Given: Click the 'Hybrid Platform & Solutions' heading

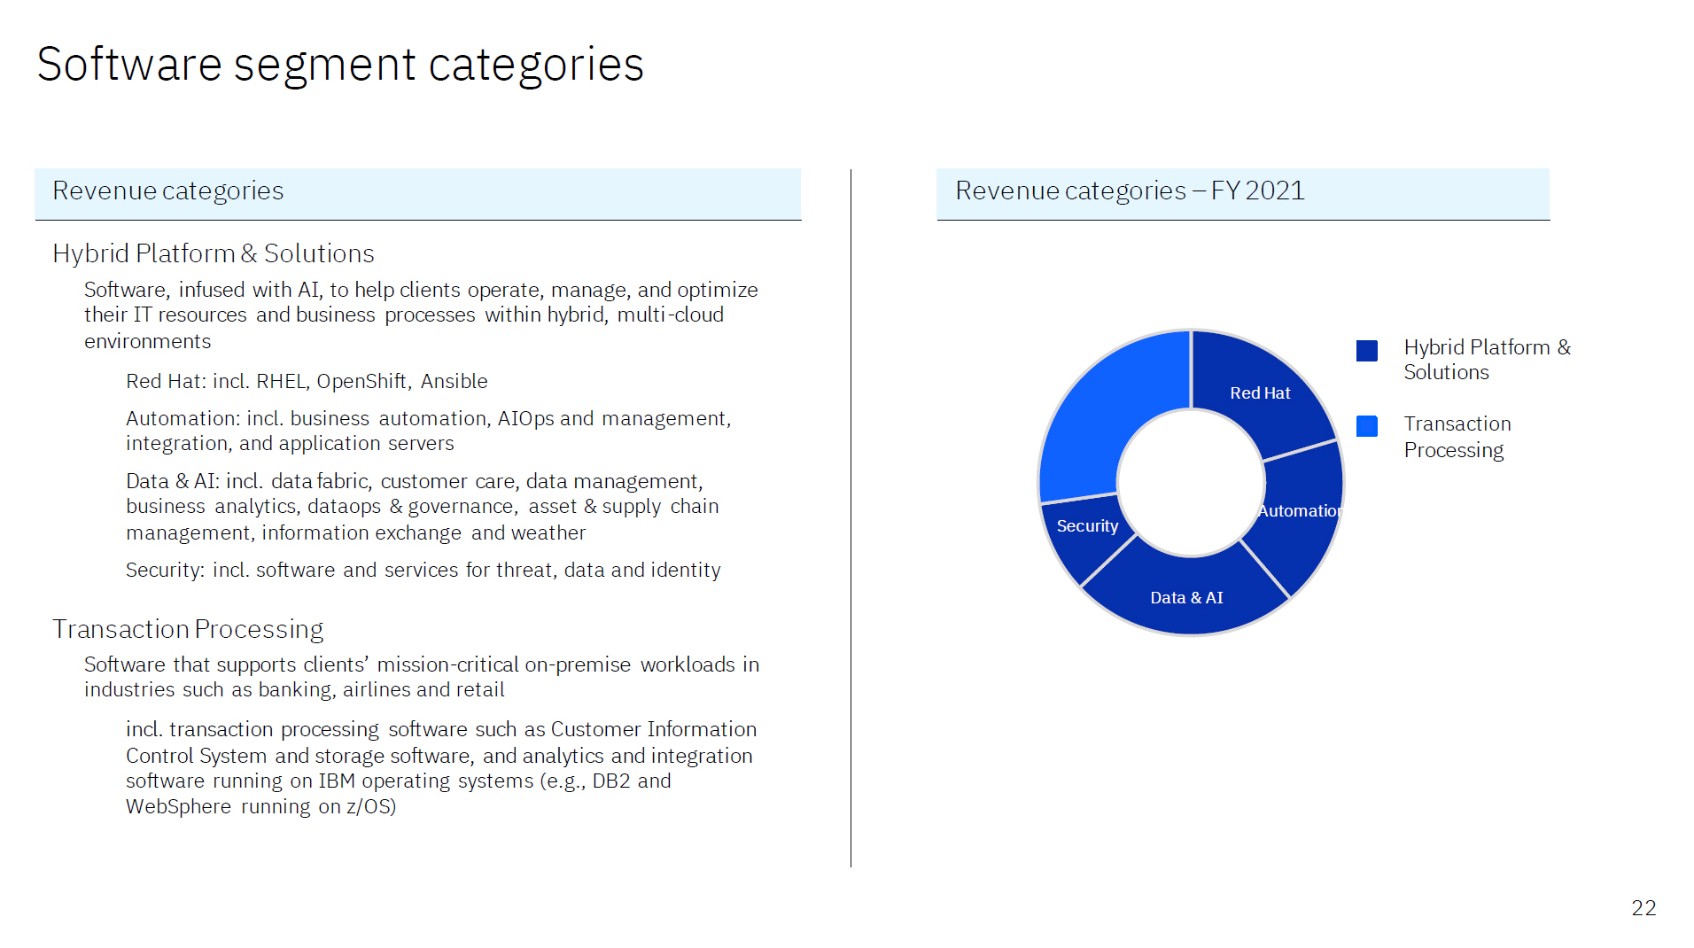Looking at the screenshot, I should pos(213,254).
